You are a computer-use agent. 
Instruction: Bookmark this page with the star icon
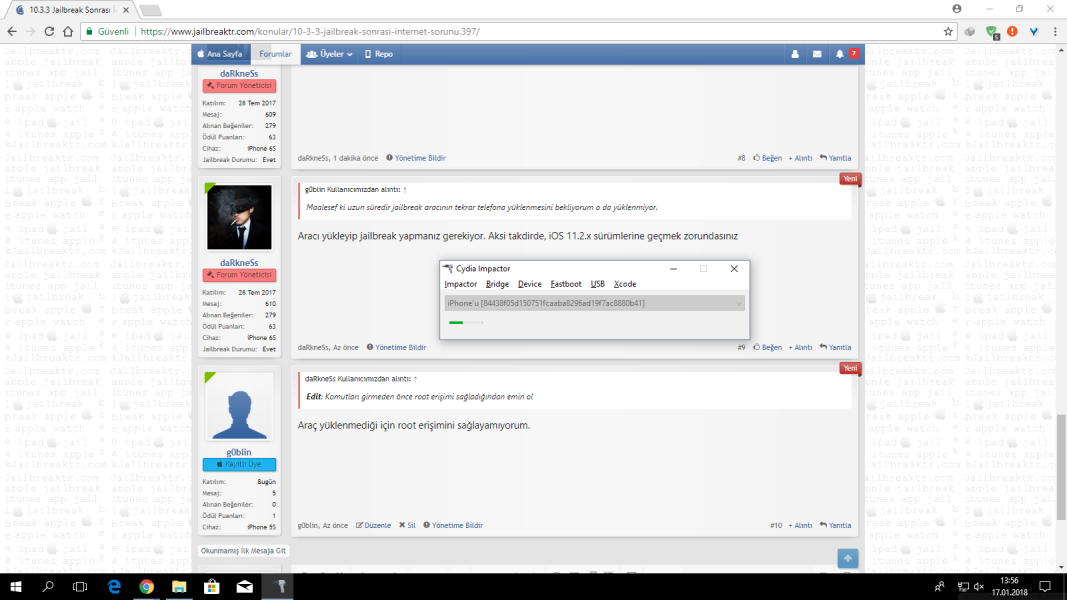point(948,31)
